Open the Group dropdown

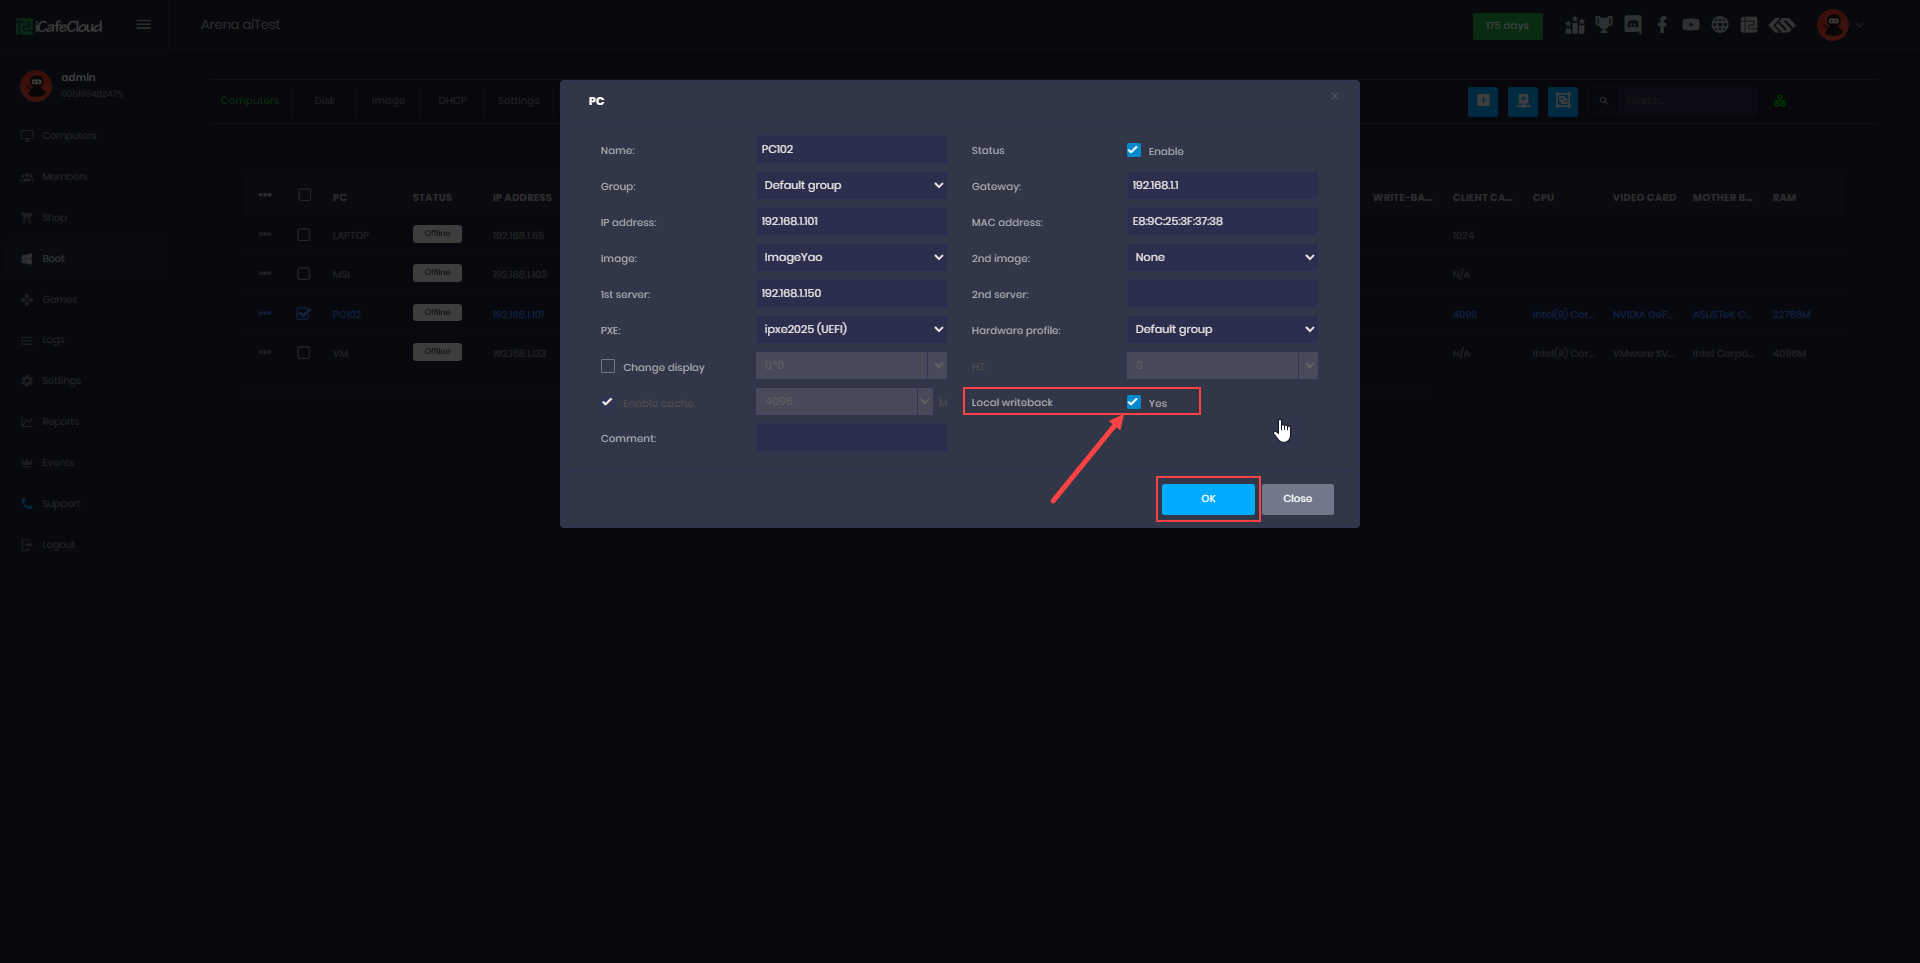(851, 185)
